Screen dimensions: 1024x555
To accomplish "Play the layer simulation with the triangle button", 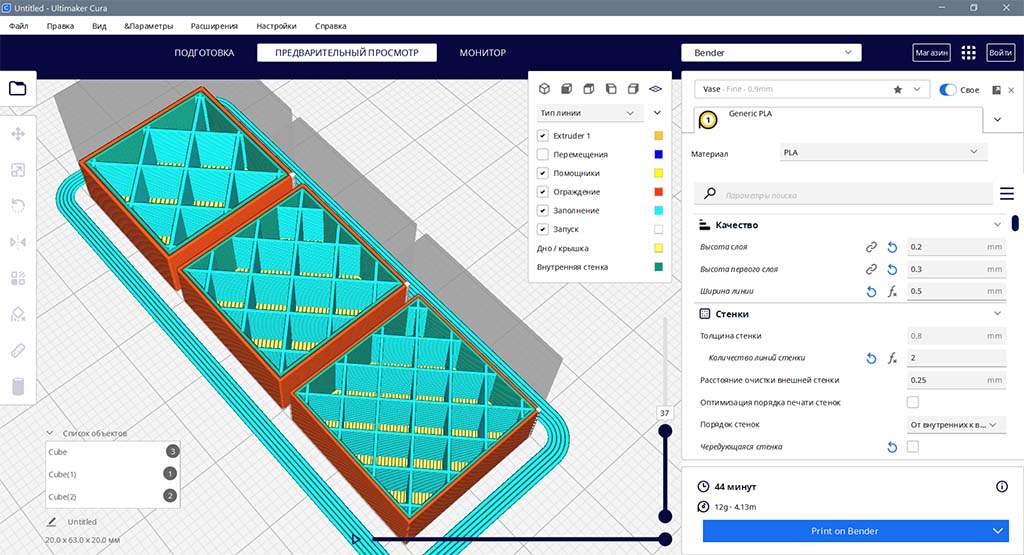I will (356, 539).
